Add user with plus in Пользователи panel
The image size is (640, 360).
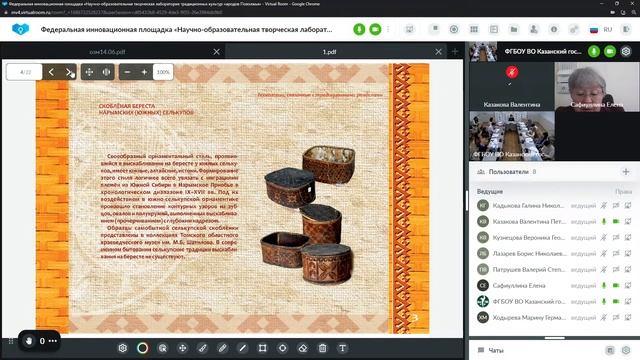(x=626, y=172)
